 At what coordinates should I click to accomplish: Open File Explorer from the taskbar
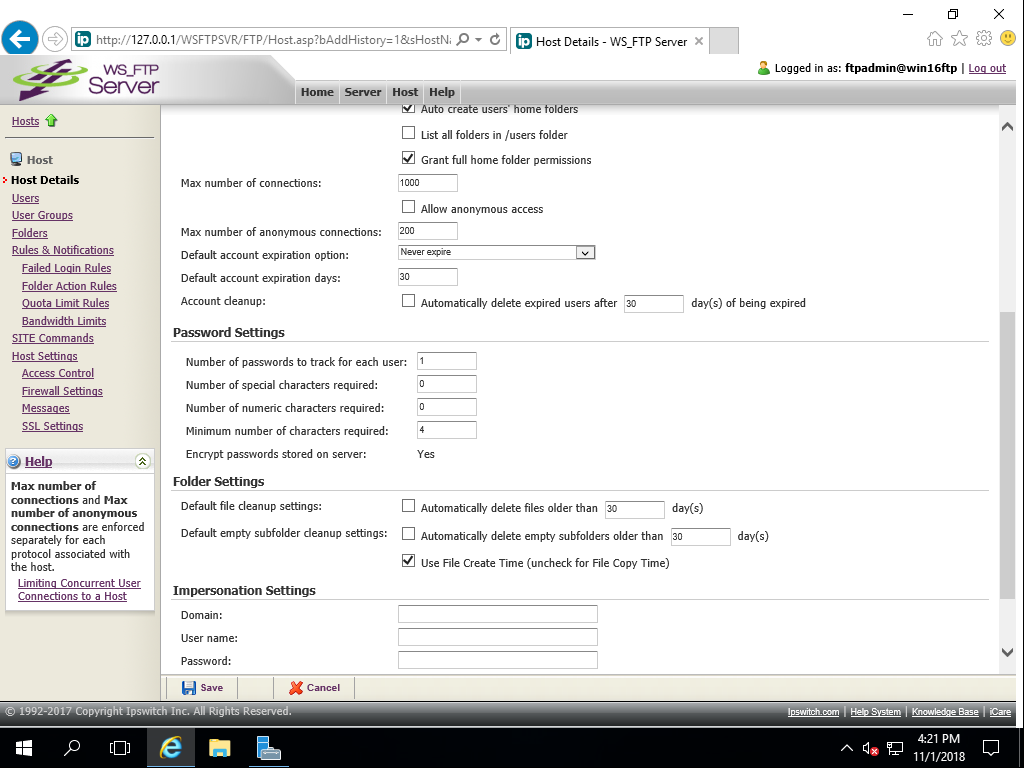pyautogui.click(x=219, y=747)
